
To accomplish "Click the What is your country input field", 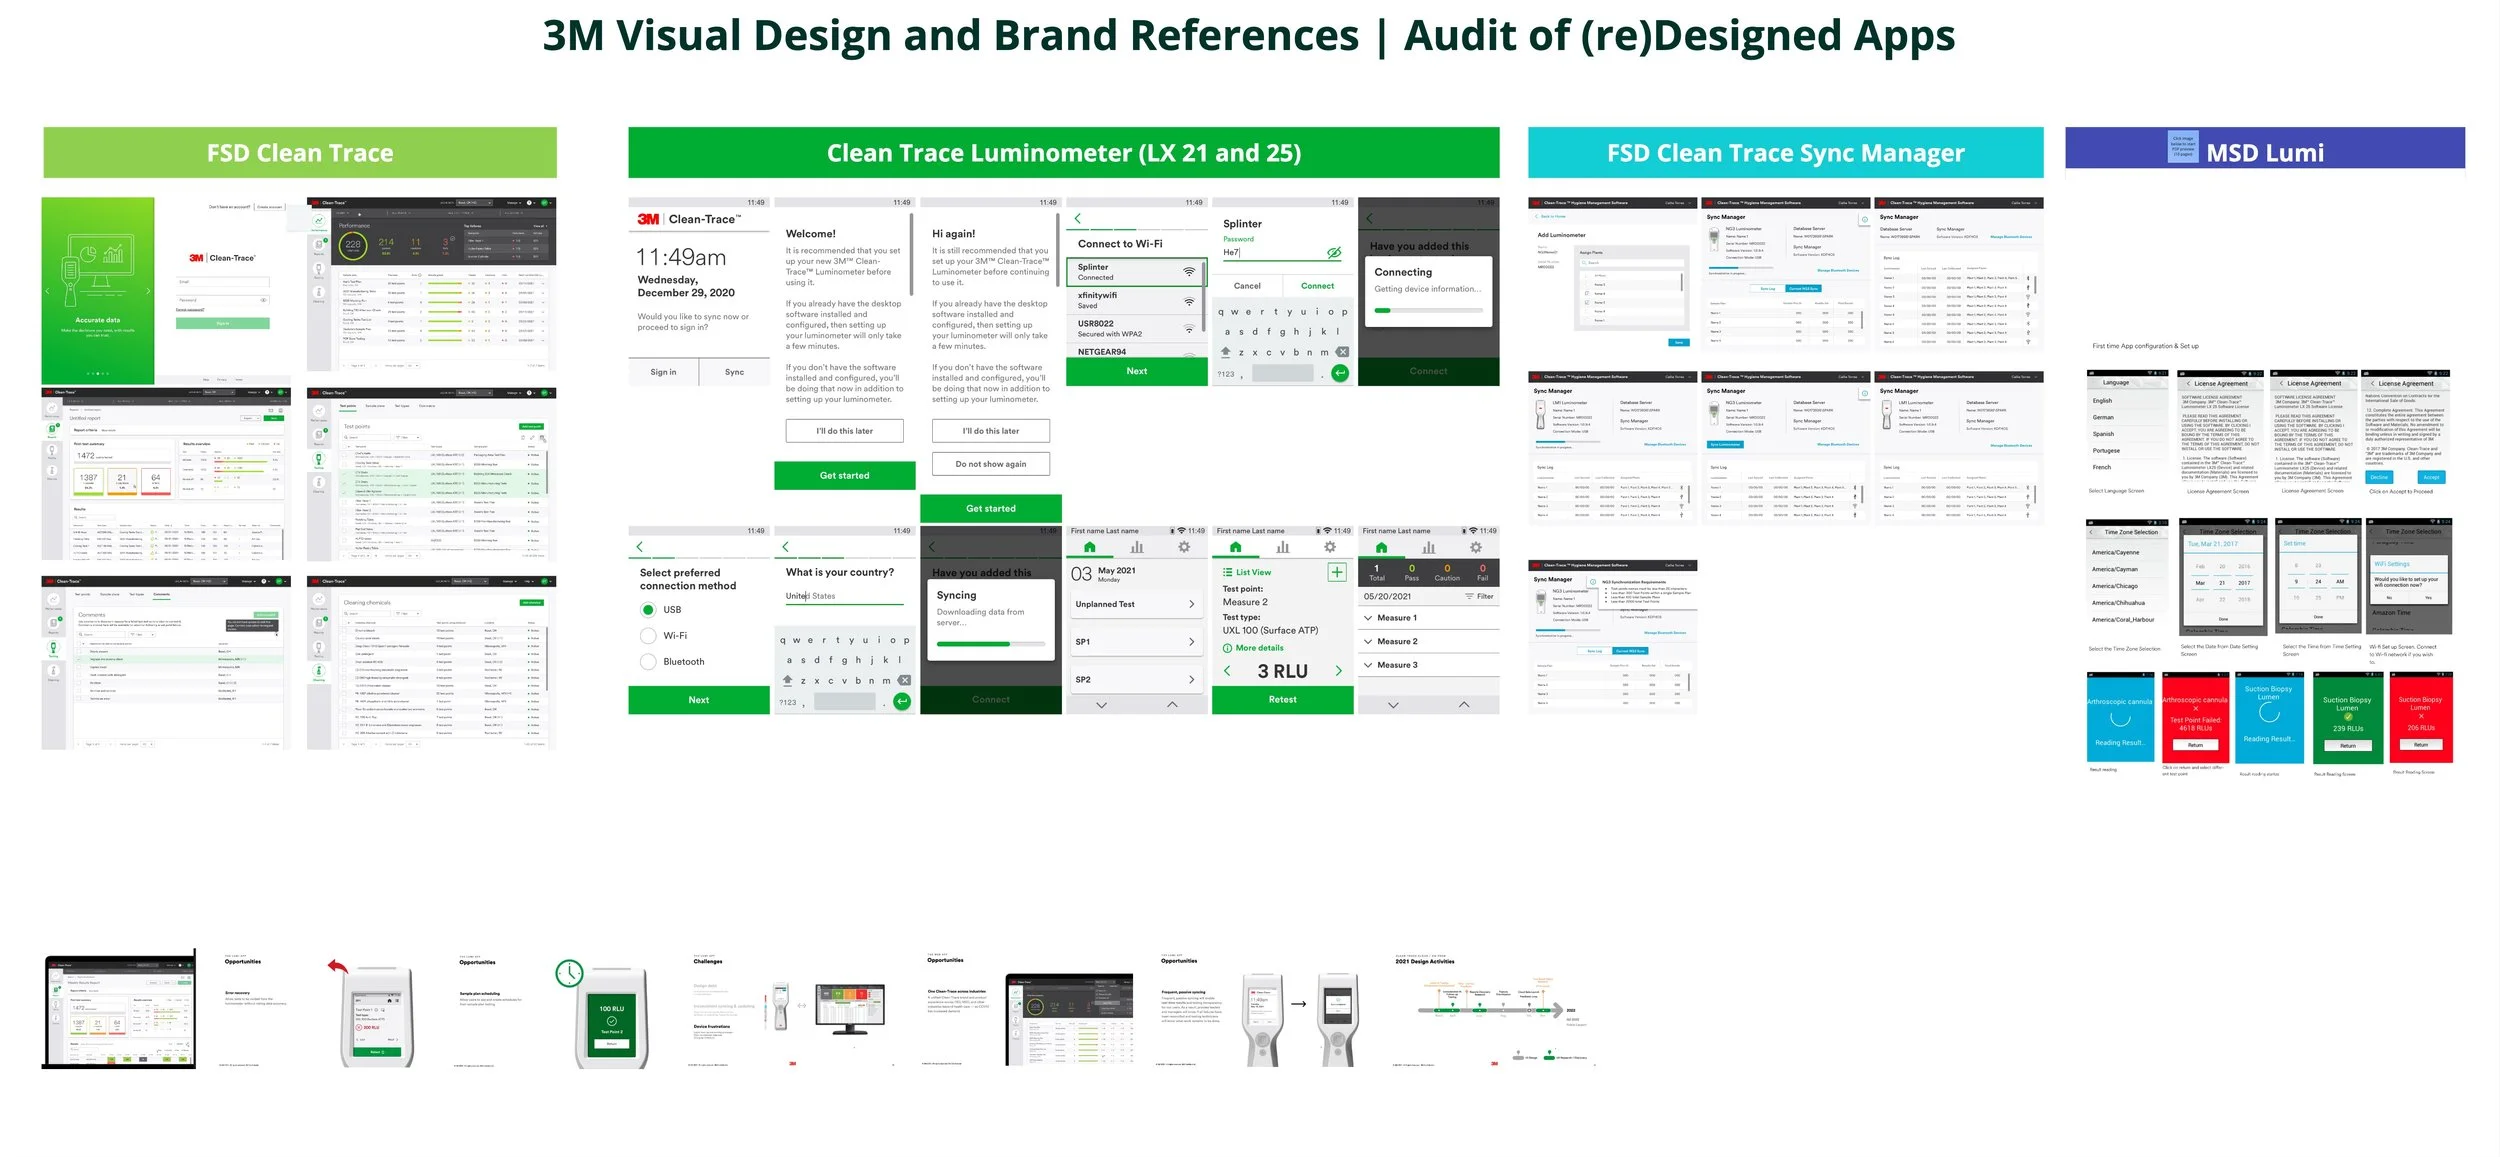I will coord(843,596).
